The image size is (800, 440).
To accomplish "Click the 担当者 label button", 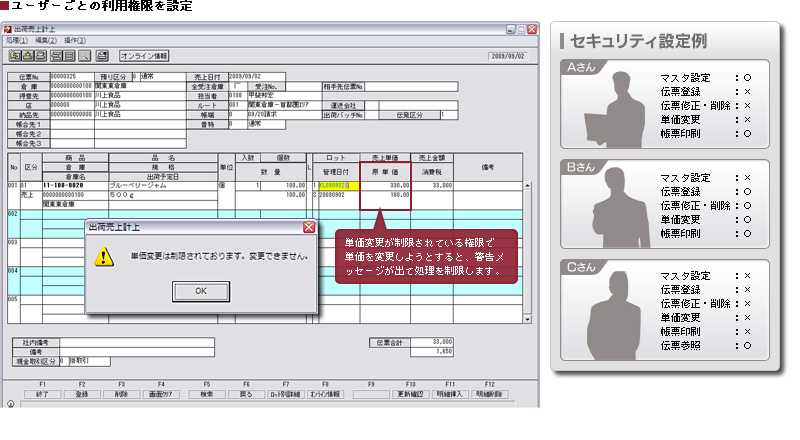I will pyautogui.click(x=208, y=96).
